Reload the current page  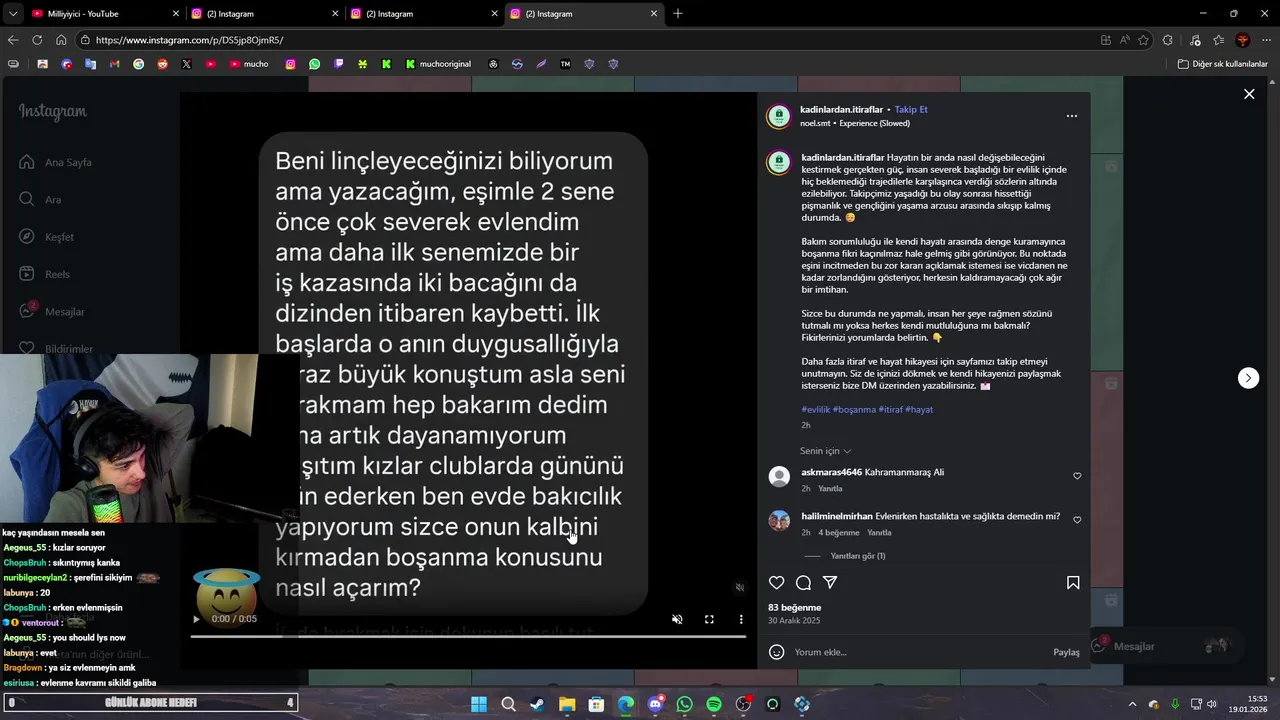click(x=37, y=40)
